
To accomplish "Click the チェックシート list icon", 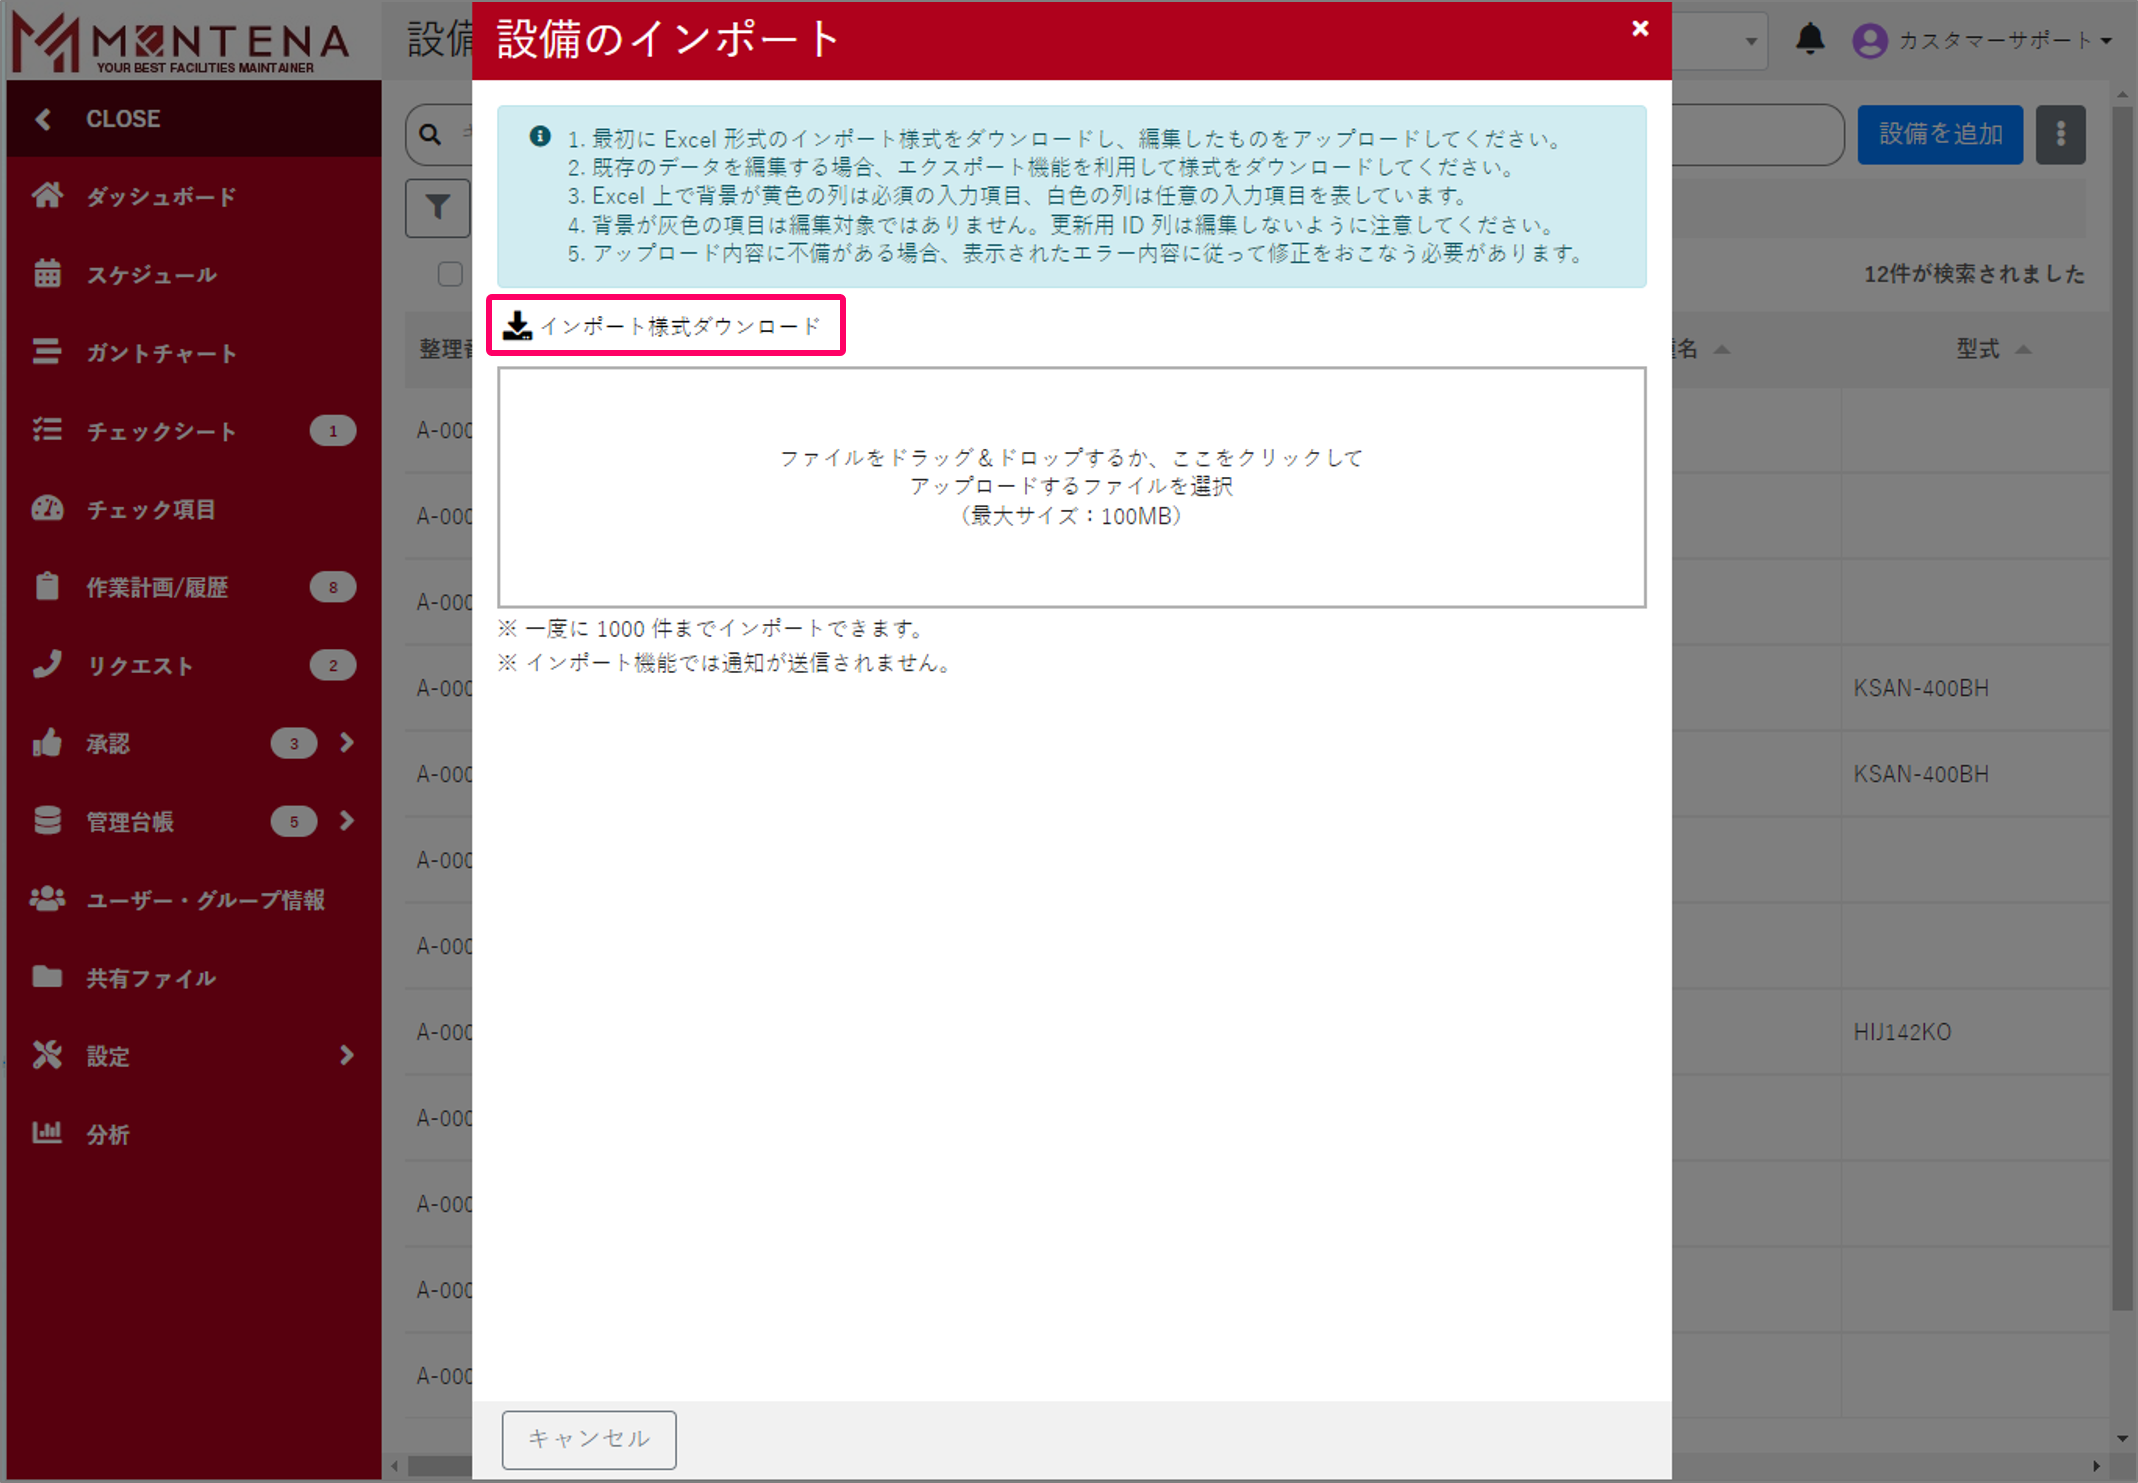I will click(46, 430).
